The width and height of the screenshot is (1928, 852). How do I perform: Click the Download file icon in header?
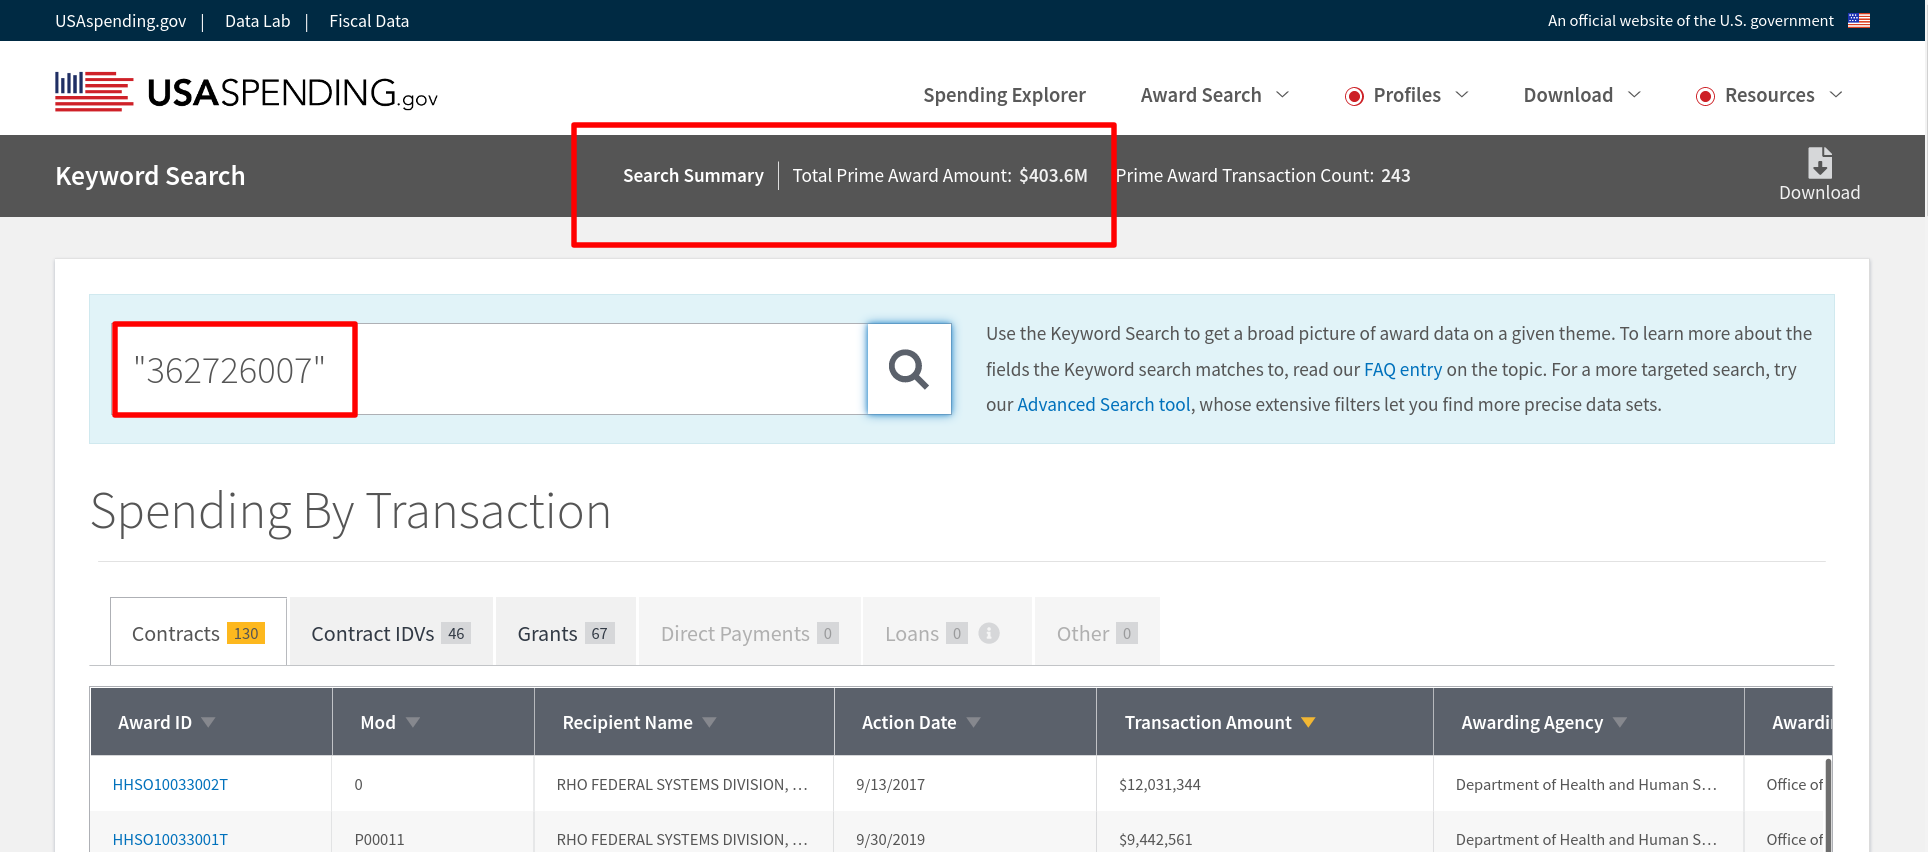(1819, 162)
